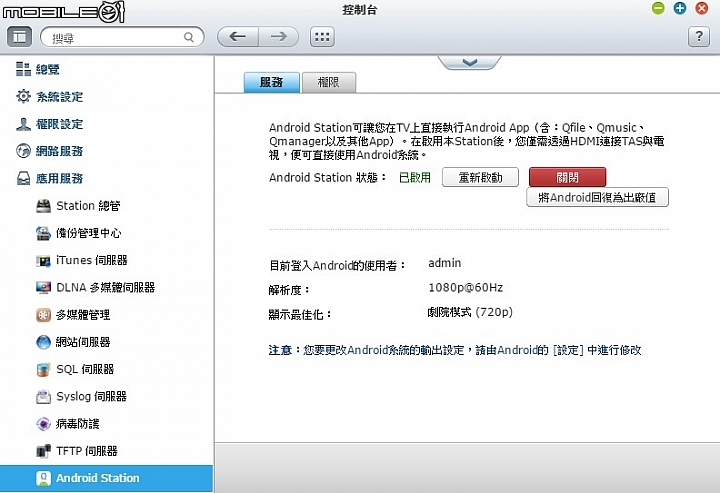Image resolution: width=720 pixels, height=493 pixels.
Task: Collapse 應用服務 in the sidebar
Action: pos(59,179)
